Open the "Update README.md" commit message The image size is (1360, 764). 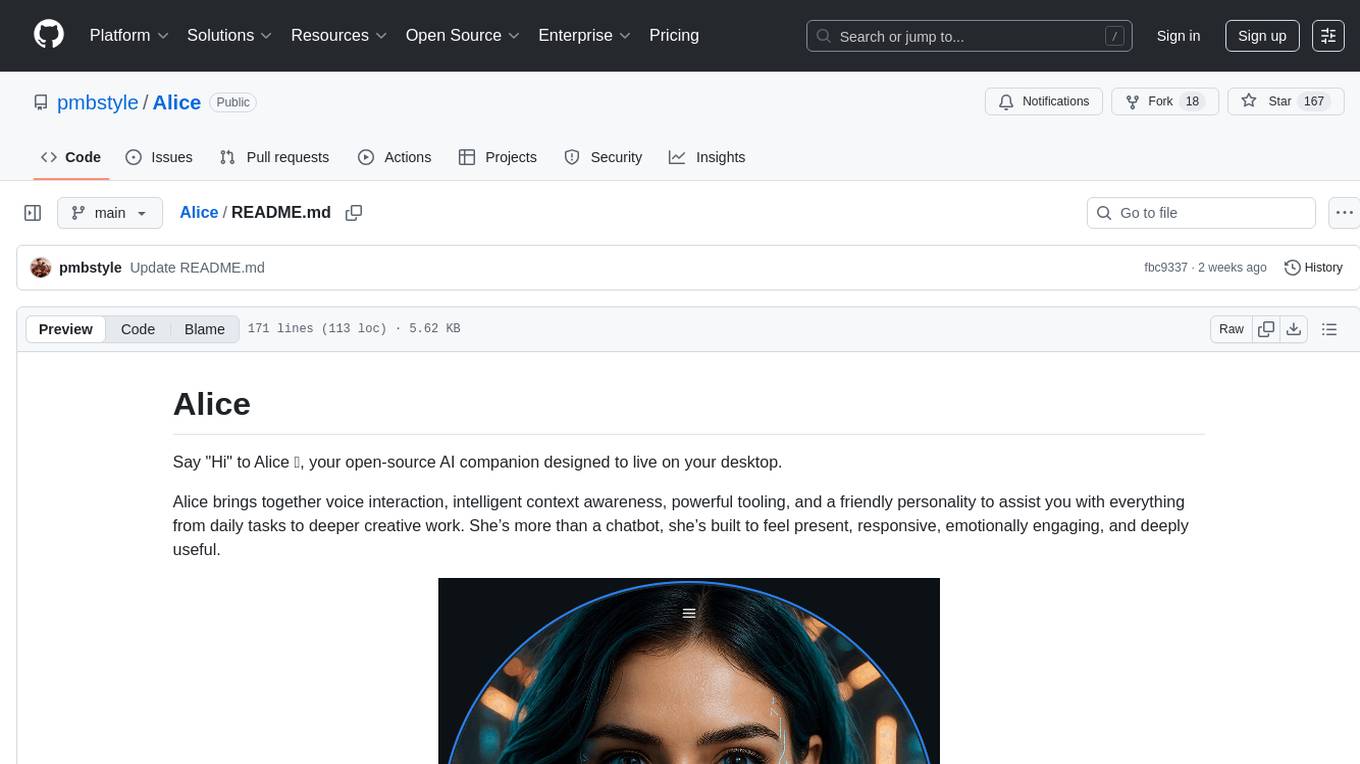197,268
